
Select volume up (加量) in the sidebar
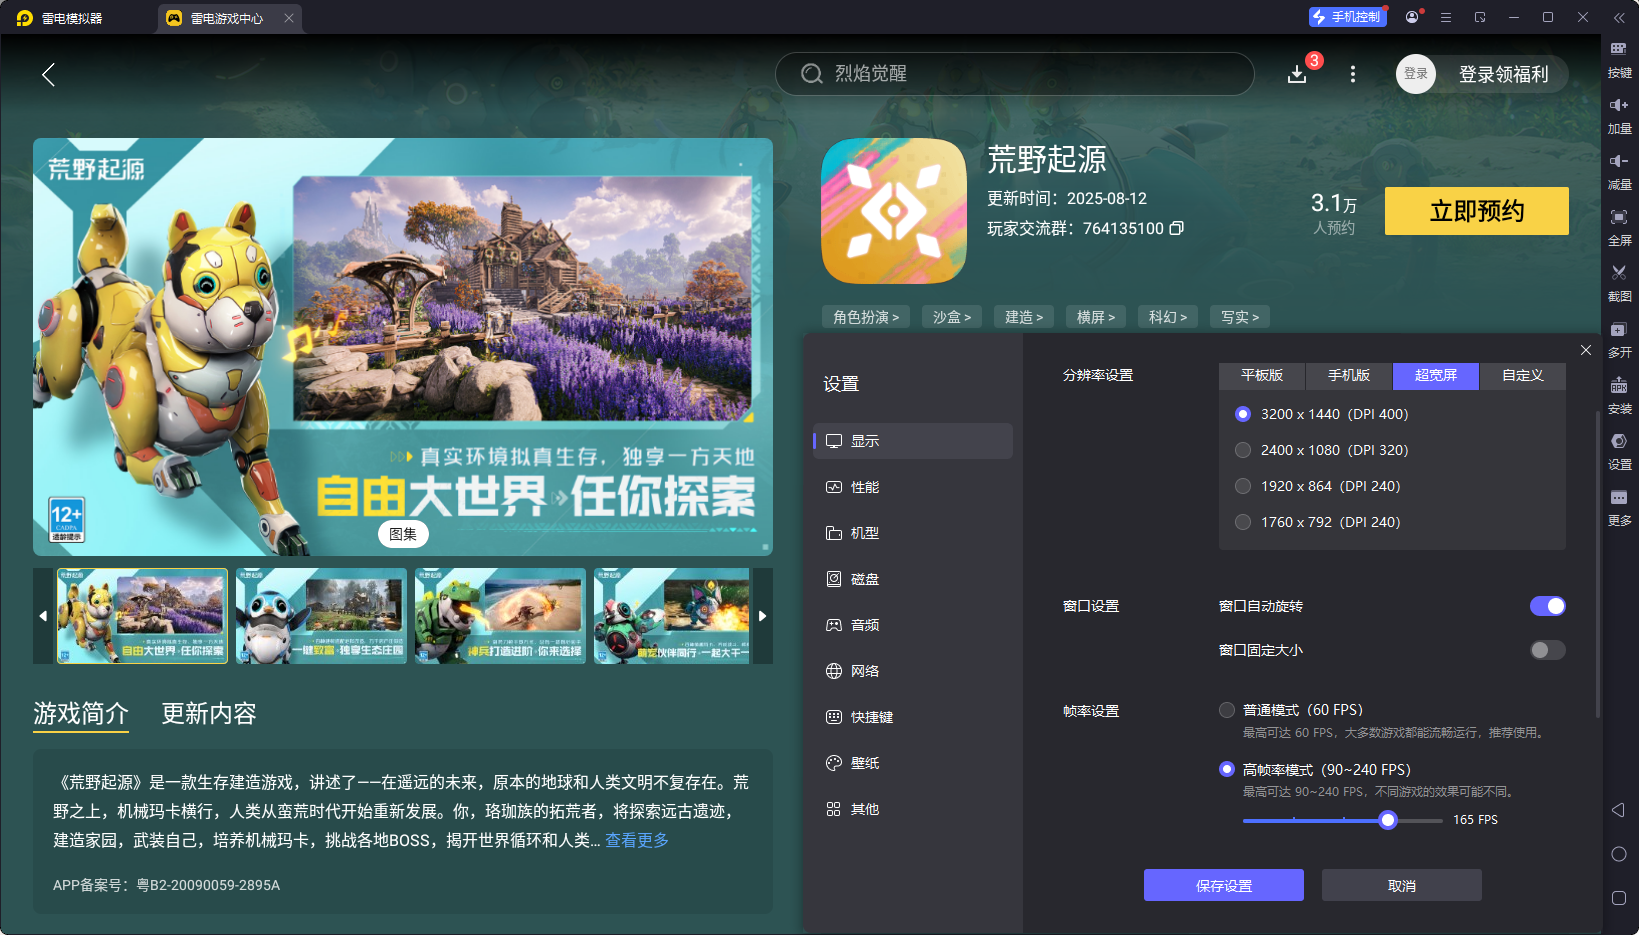coord(1620,114)
